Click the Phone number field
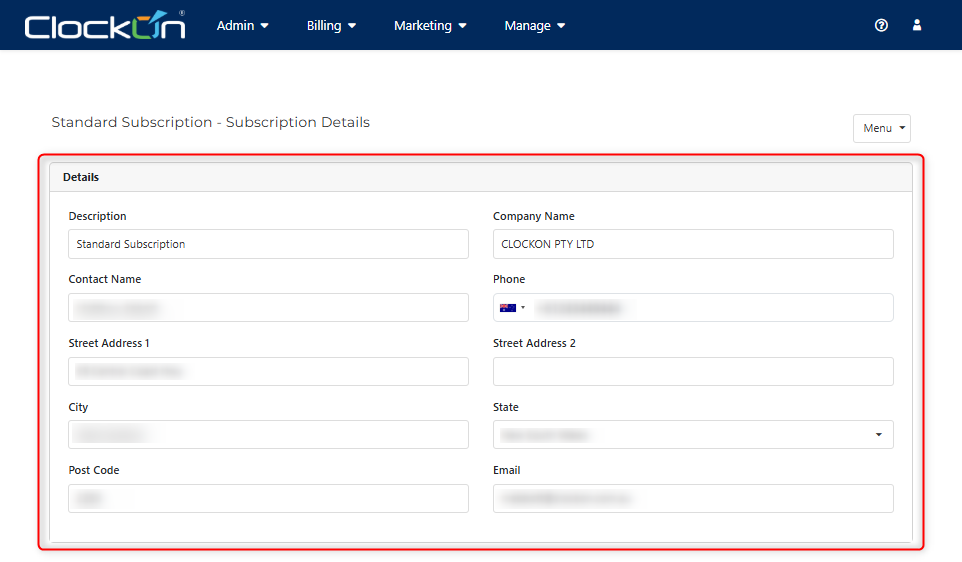Image resolution: width=962 pixels, height=562 pixels. click(x=710, y=308)
